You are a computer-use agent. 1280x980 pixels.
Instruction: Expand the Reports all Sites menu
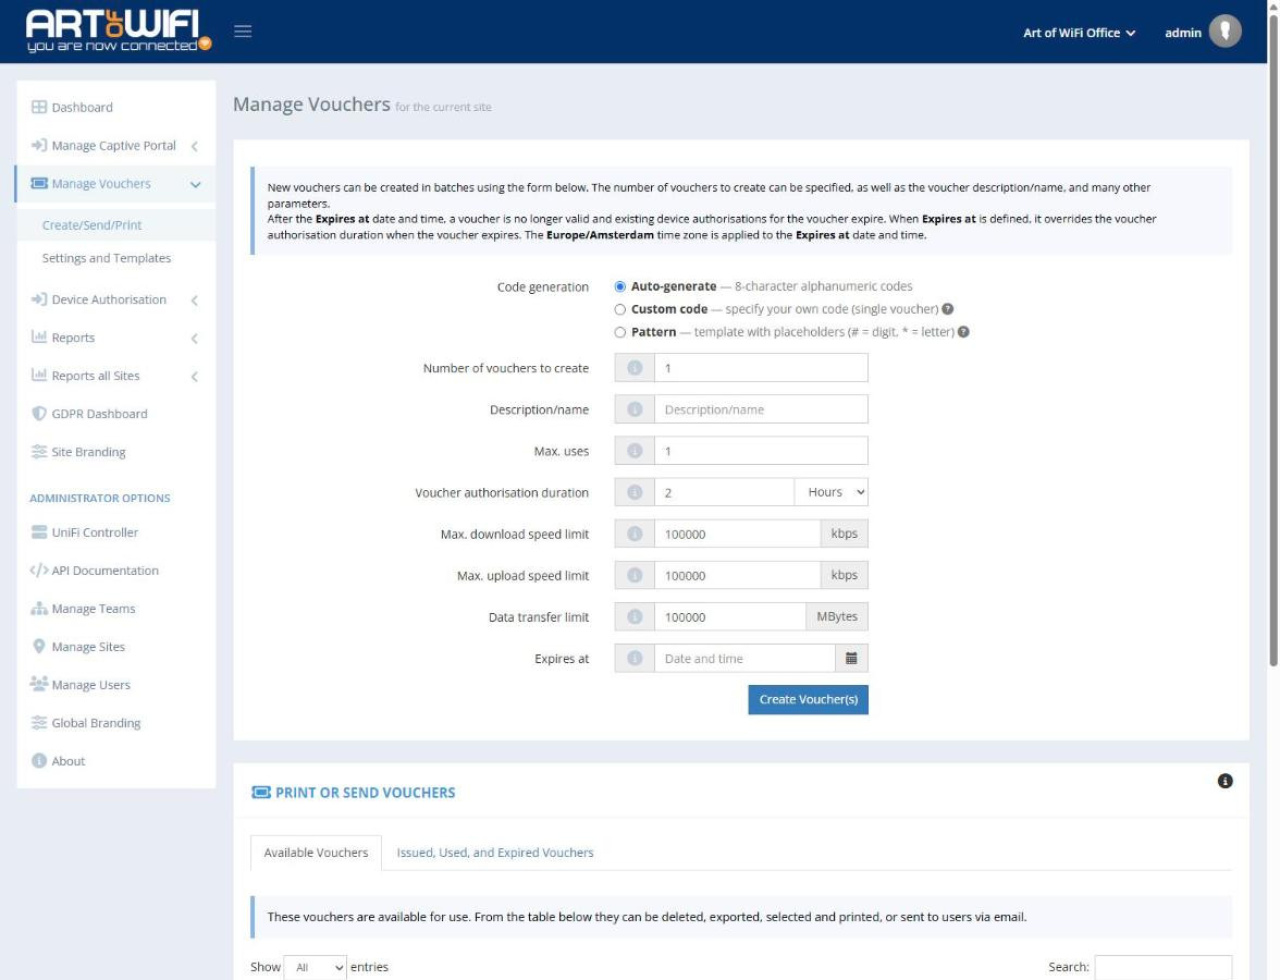point(116,376)
